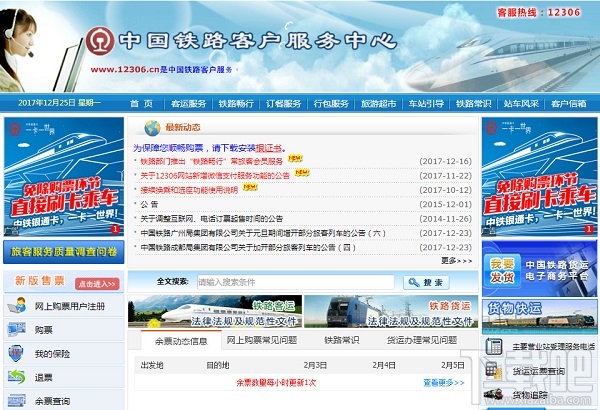
Task: Open 关于调整互联网、电话订票起售时间的公告 link
Action: 212,219
